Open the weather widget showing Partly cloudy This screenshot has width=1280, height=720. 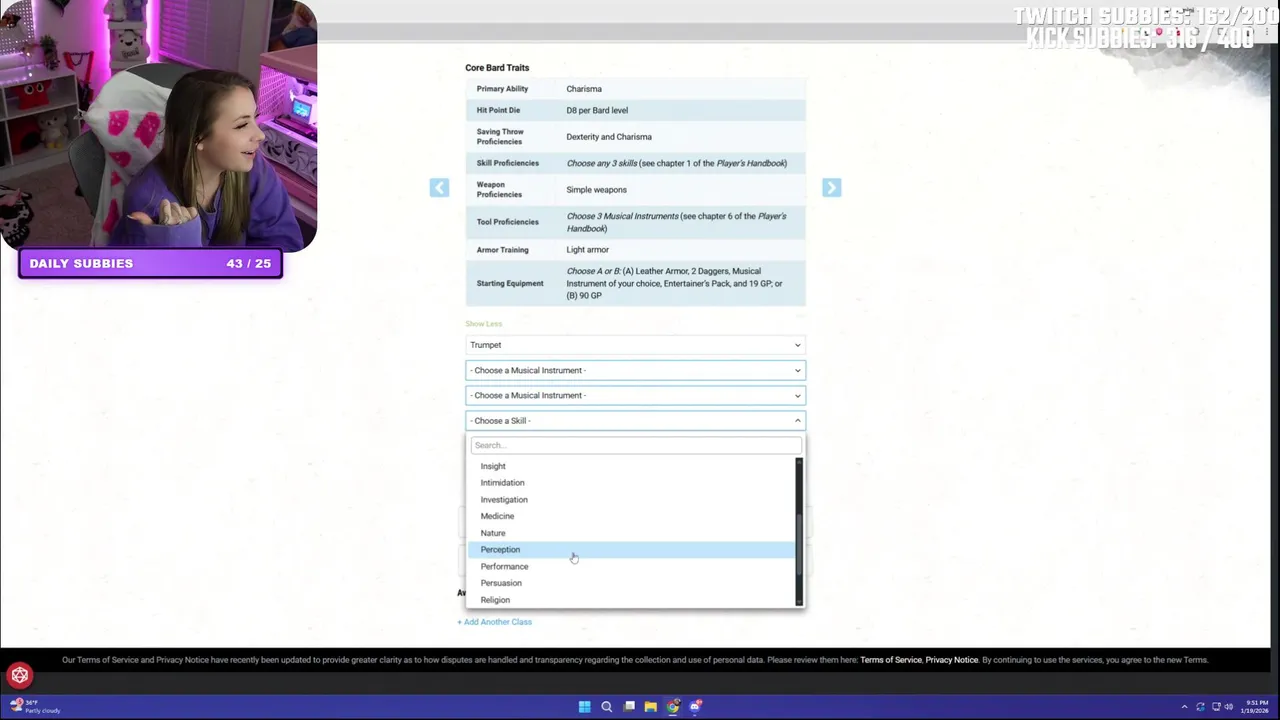(36, 707)
